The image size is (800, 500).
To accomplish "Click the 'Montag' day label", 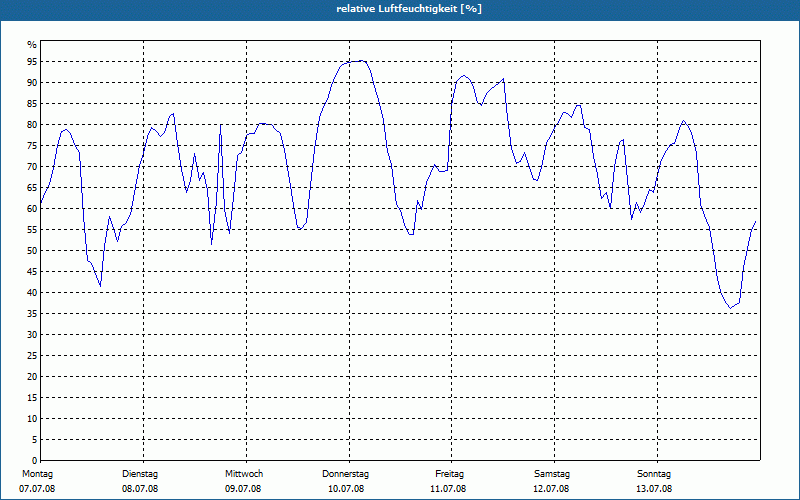I will click(x=37, y=474).
